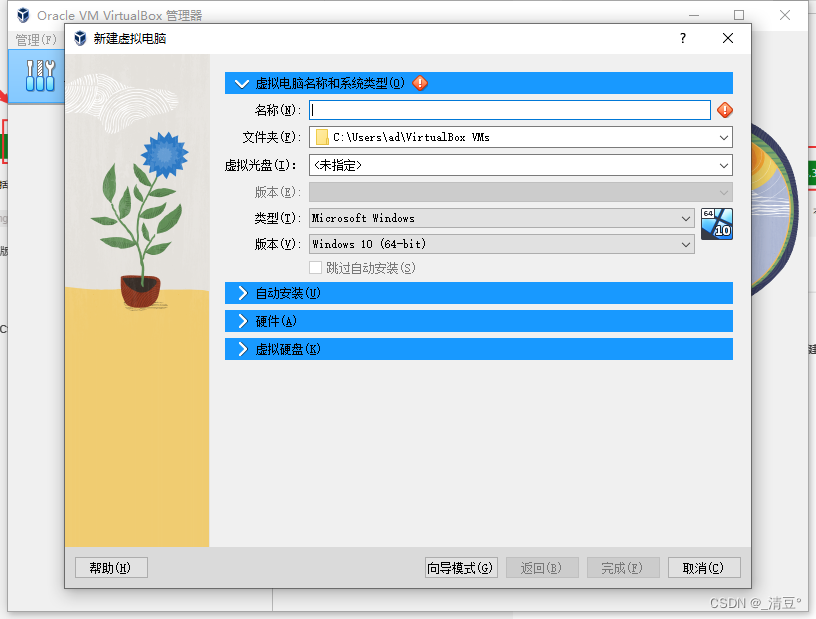Viewport: 816px width, 619px height.
Task: Toggle the 跳过自动安装 checkbox
Action: [315, 268]
